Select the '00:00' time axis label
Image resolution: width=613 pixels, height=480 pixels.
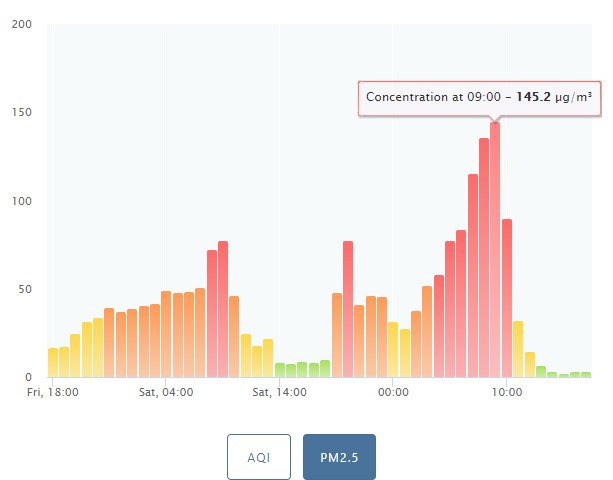[x=393, y=391]
